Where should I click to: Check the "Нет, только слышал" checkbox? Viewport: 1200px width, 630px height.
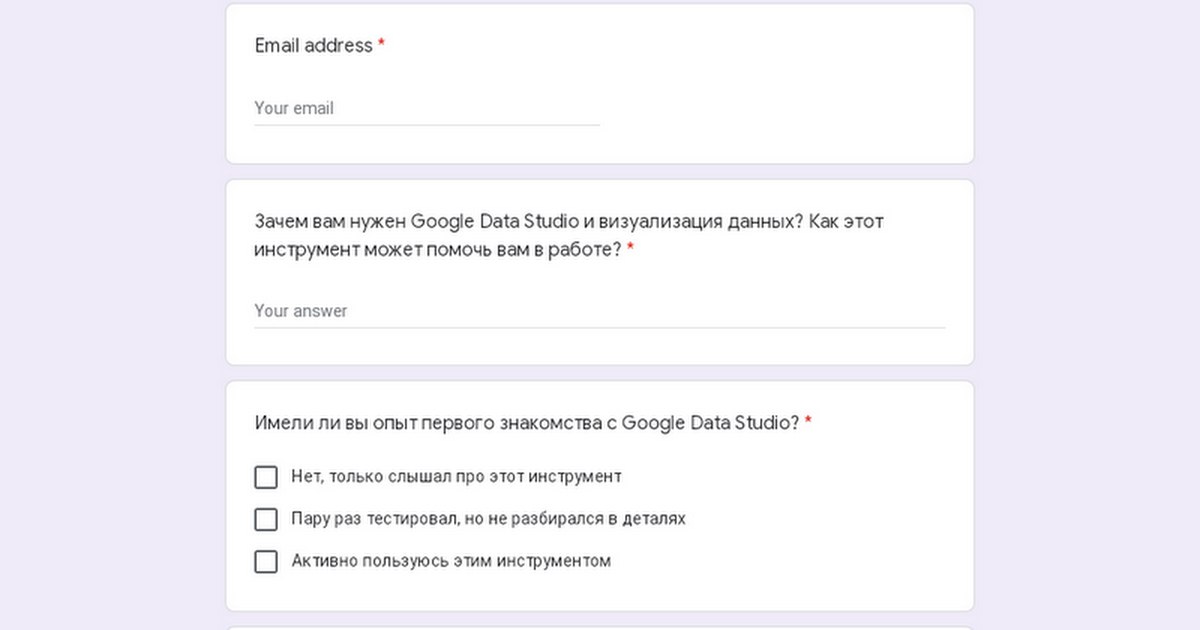click(266, 477)
